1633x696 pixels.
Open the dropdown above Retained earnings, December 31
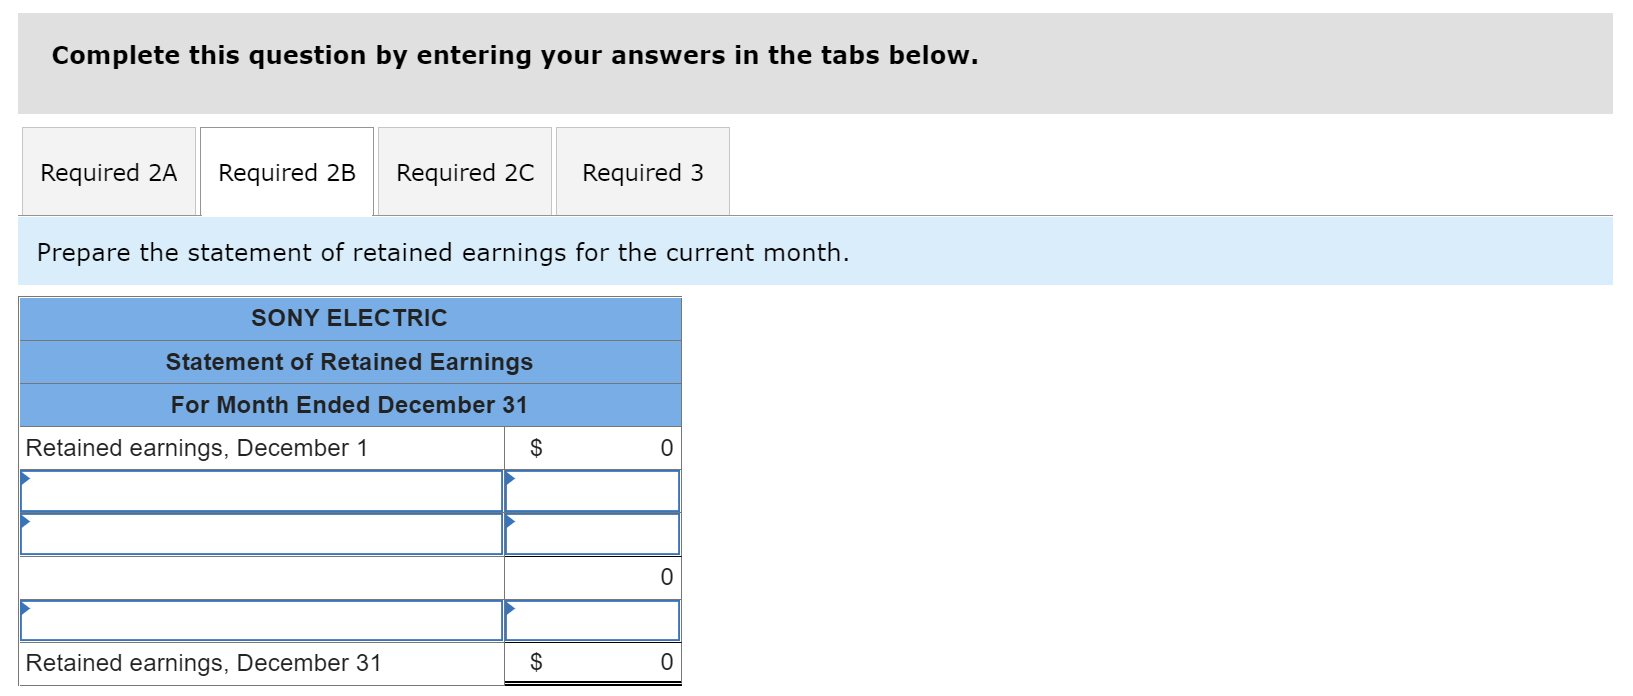[x=260, y=619]
